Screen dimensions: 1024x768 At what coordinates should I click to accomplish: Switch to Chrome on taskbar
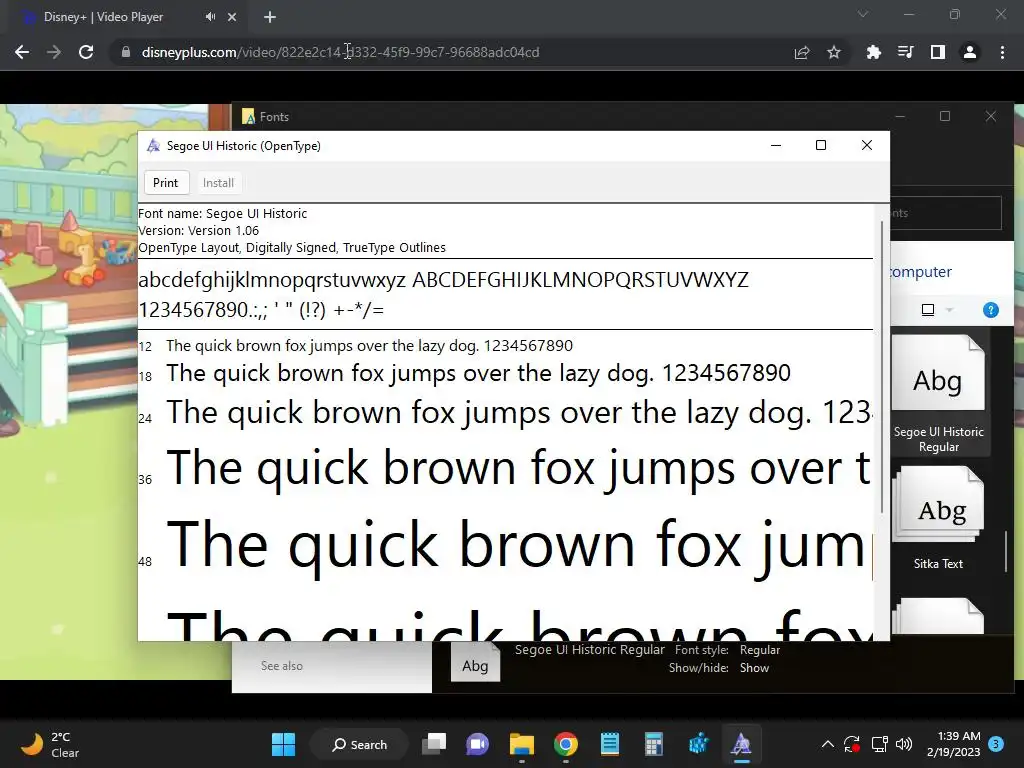click(566, 744)
